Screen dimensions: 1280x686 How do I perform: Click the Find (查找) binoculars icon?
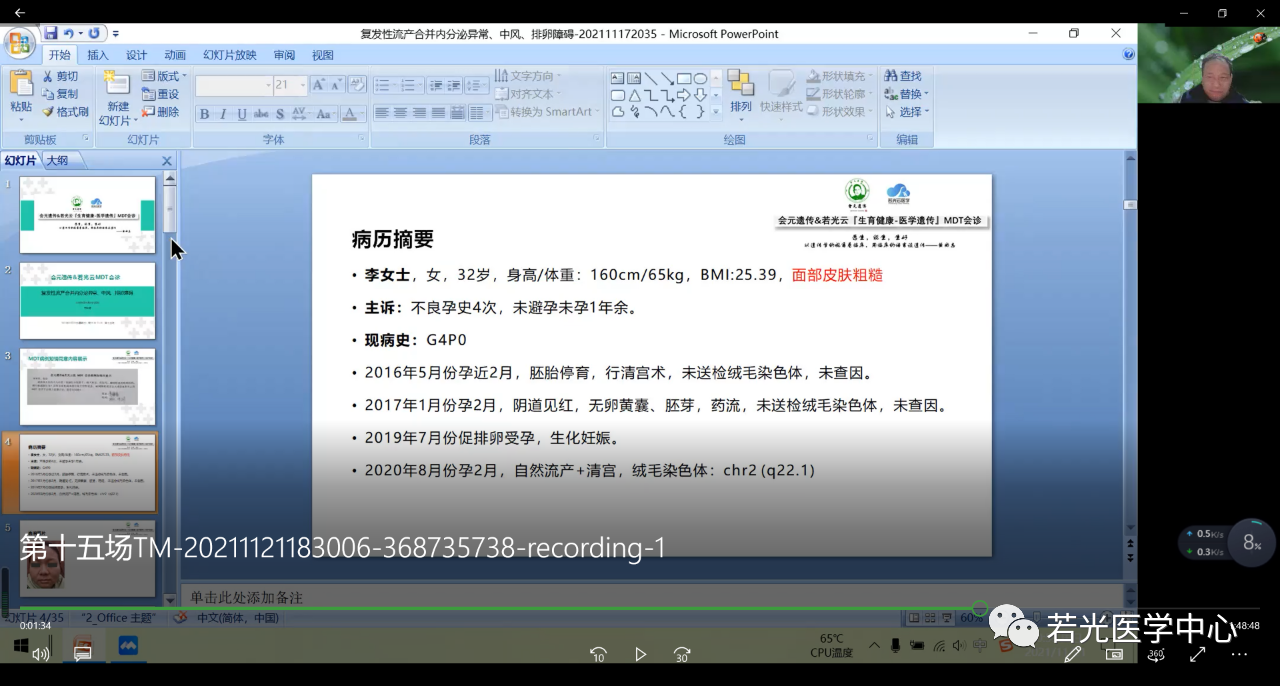[x=890, y=76]
